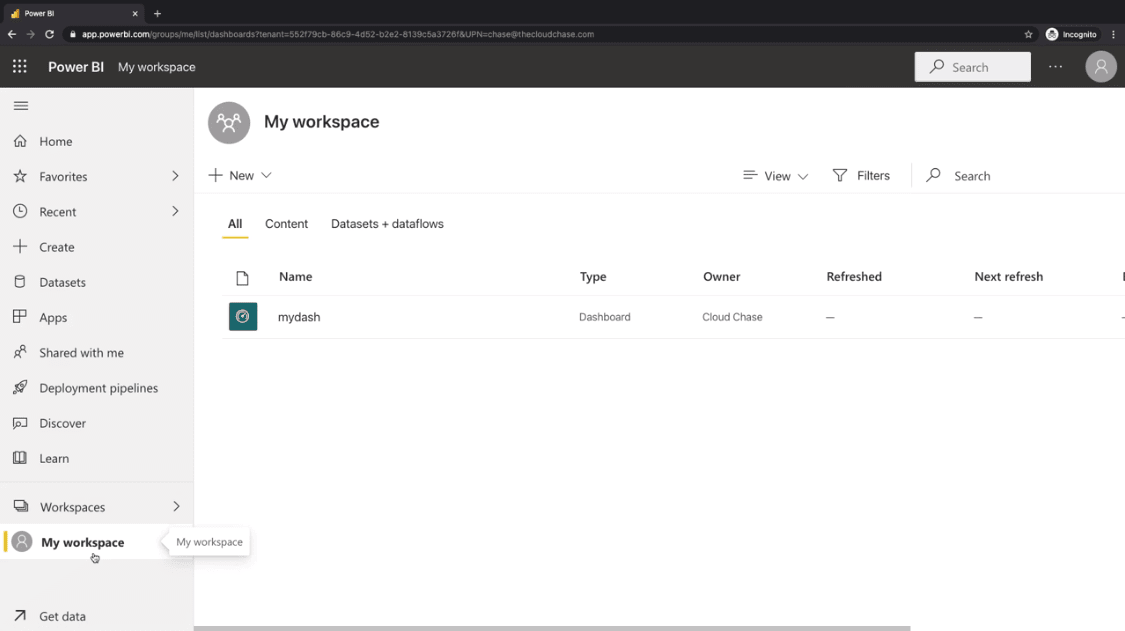Click the Learn book icon
The height and width of the screenshot is (631, 1125).
pos(20,457)
